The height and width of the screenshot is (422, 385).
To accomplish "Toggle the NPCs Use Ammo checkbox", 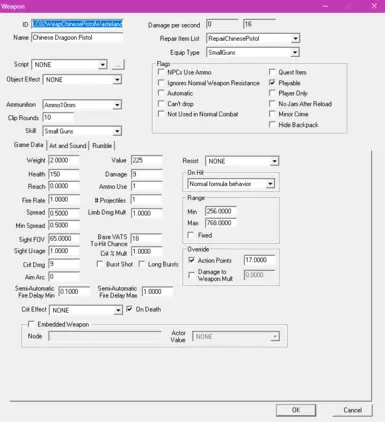I will 161,72.
